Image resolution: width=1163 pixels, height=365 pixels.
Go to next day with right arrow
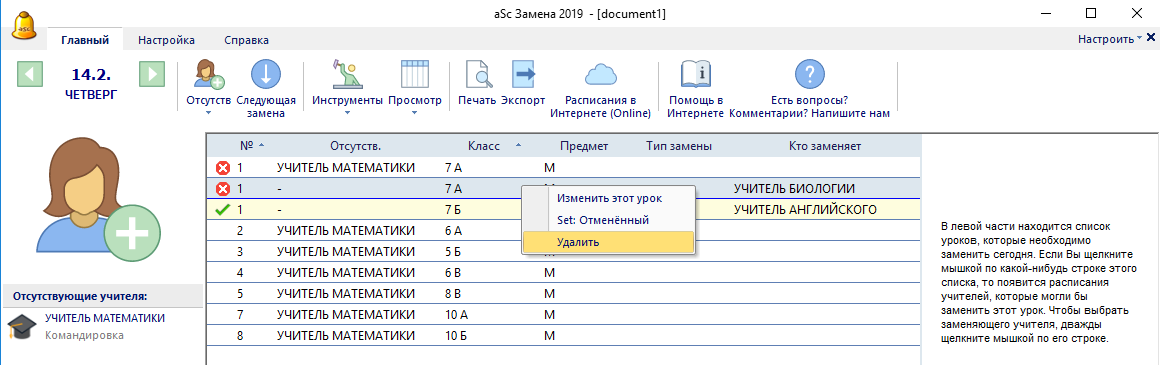pos(151,75)
